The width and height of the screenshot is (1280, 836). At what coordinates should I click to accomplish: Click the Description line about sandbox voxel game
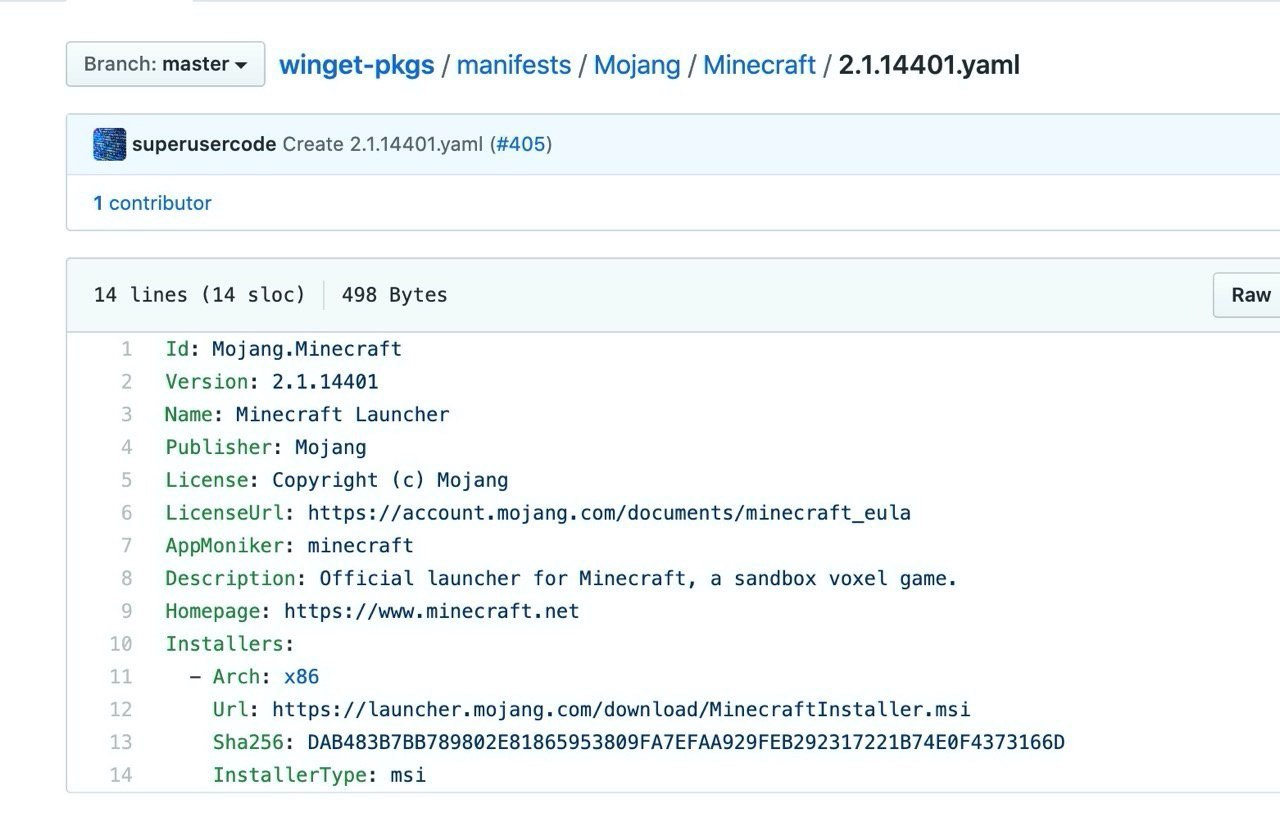tap(561, 578)
